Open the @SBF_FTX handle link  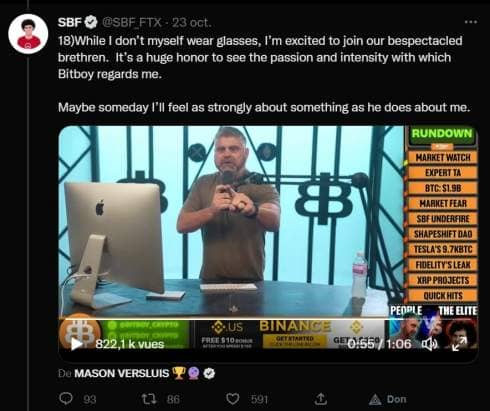coord(131,23)
